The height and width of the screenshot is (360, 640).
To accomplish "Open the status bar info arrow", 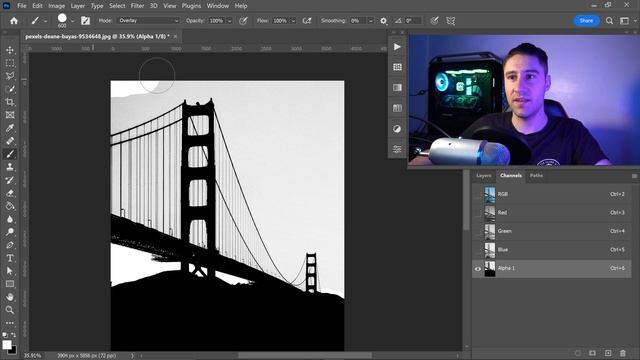I will (133, 356).
